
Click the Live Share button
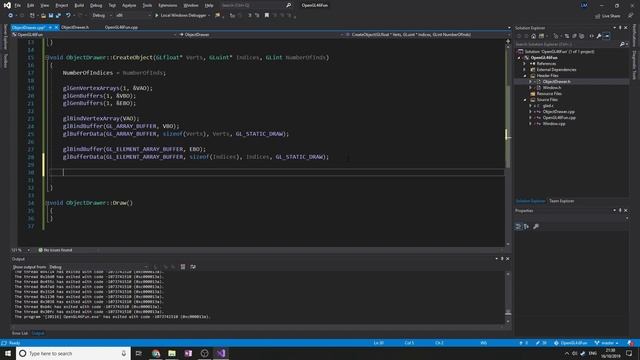coord(607,16)
